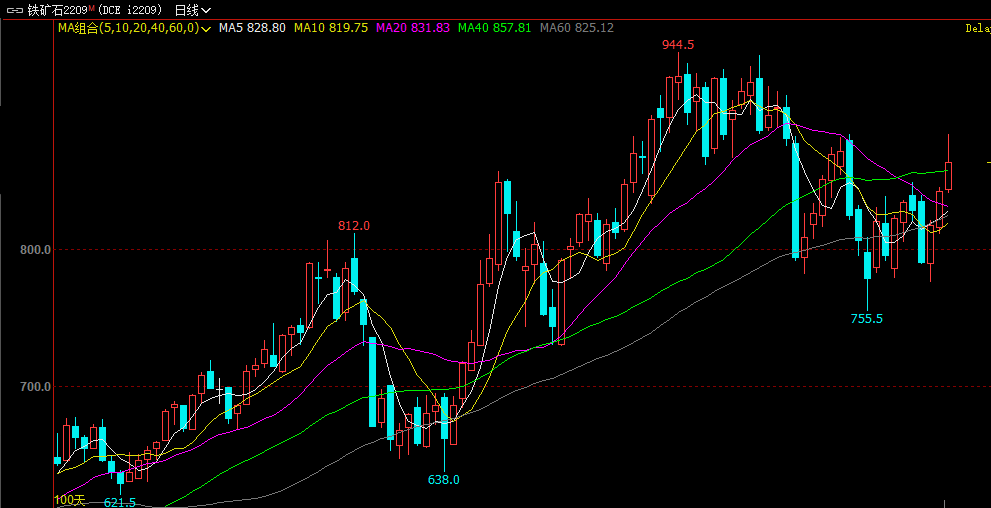Screen dimensions: 991x508
Task: Click the 100天 range label
Action: pos(70,500)
